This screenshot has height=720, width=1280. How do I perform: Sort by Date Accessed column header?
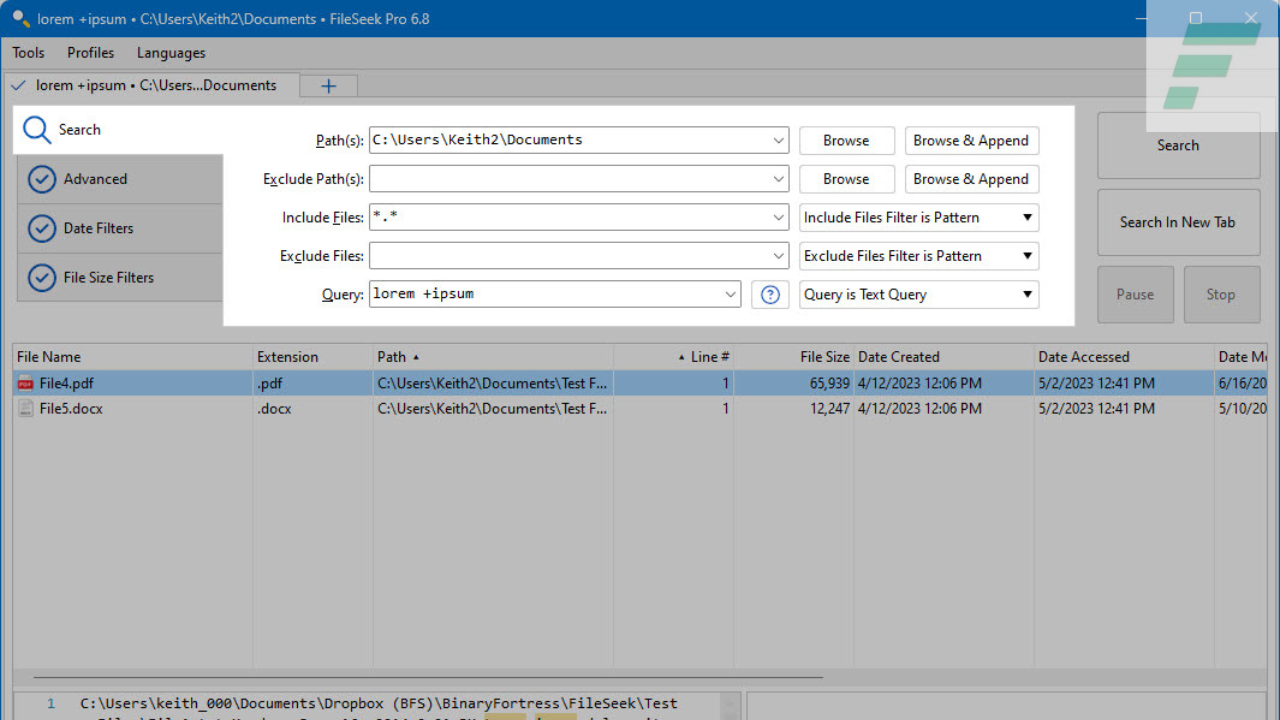(1124, 357)
